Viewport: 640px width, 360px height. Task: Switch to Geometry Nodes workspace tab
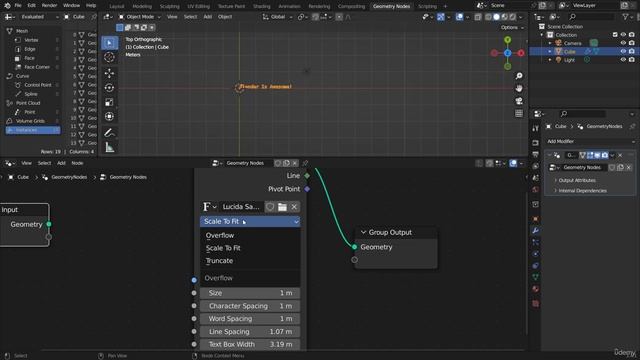[391, 6]
